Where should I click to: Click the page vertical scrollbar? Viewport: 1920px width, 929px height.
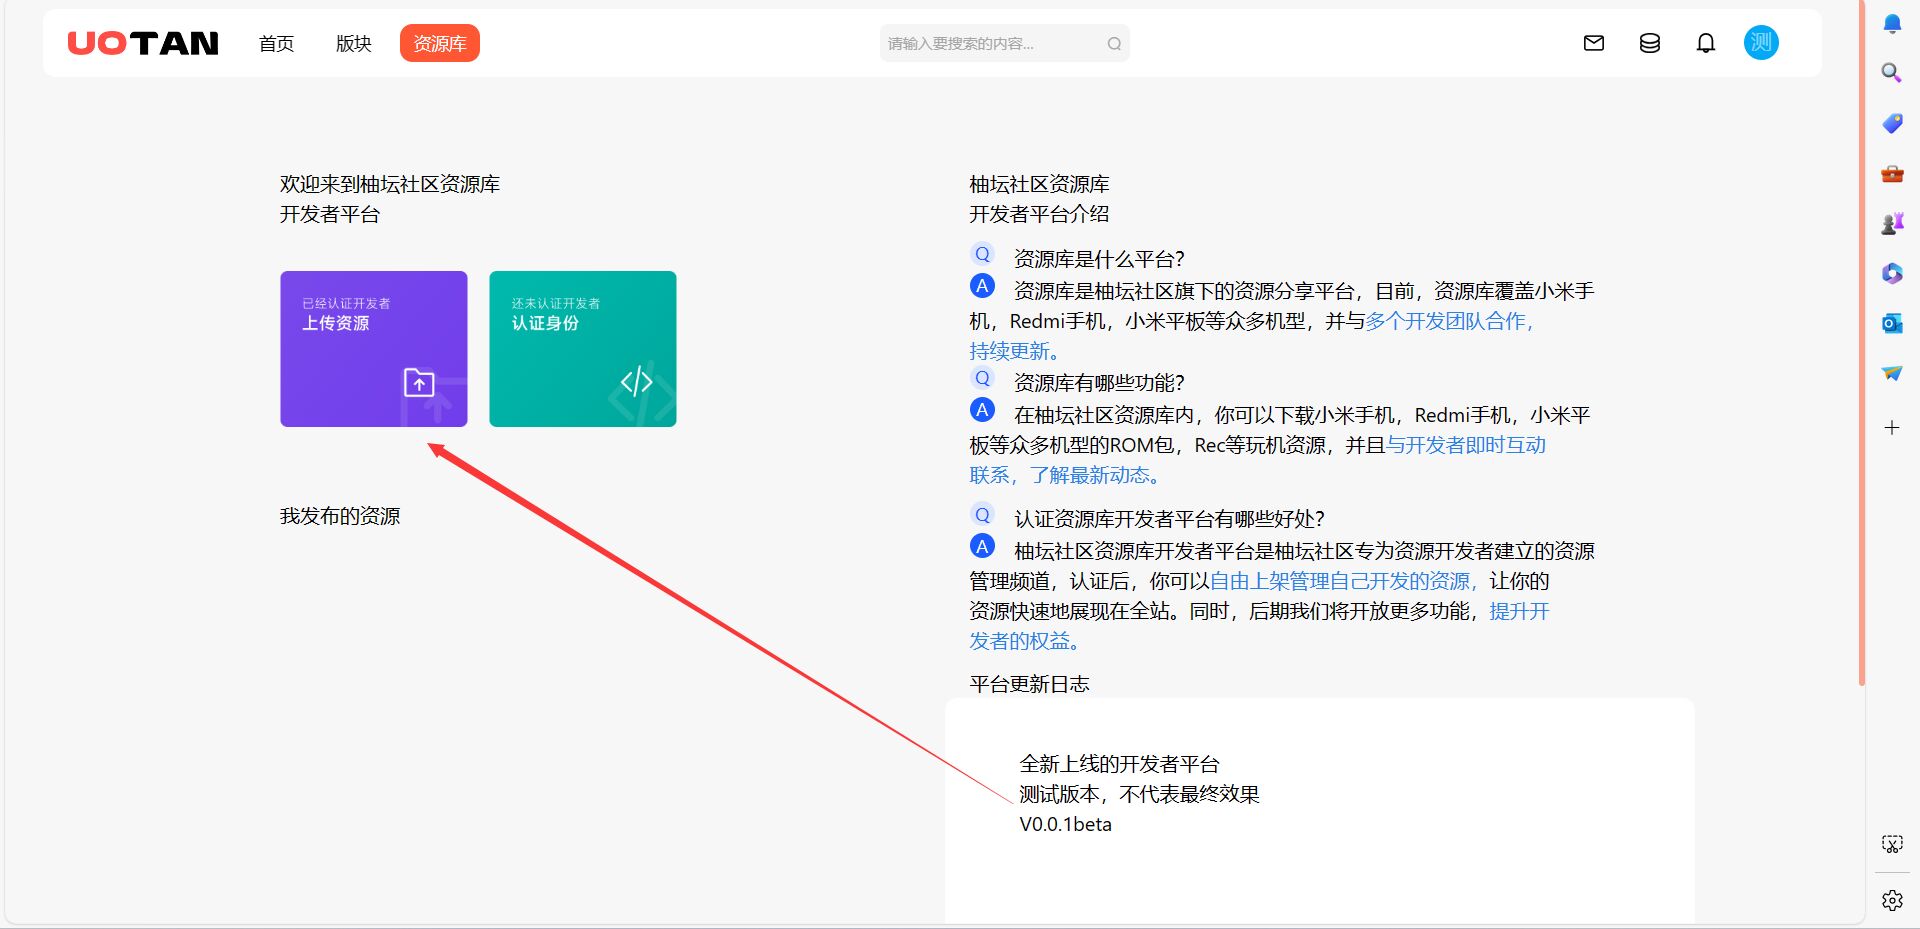click(x=1861, y=340)
